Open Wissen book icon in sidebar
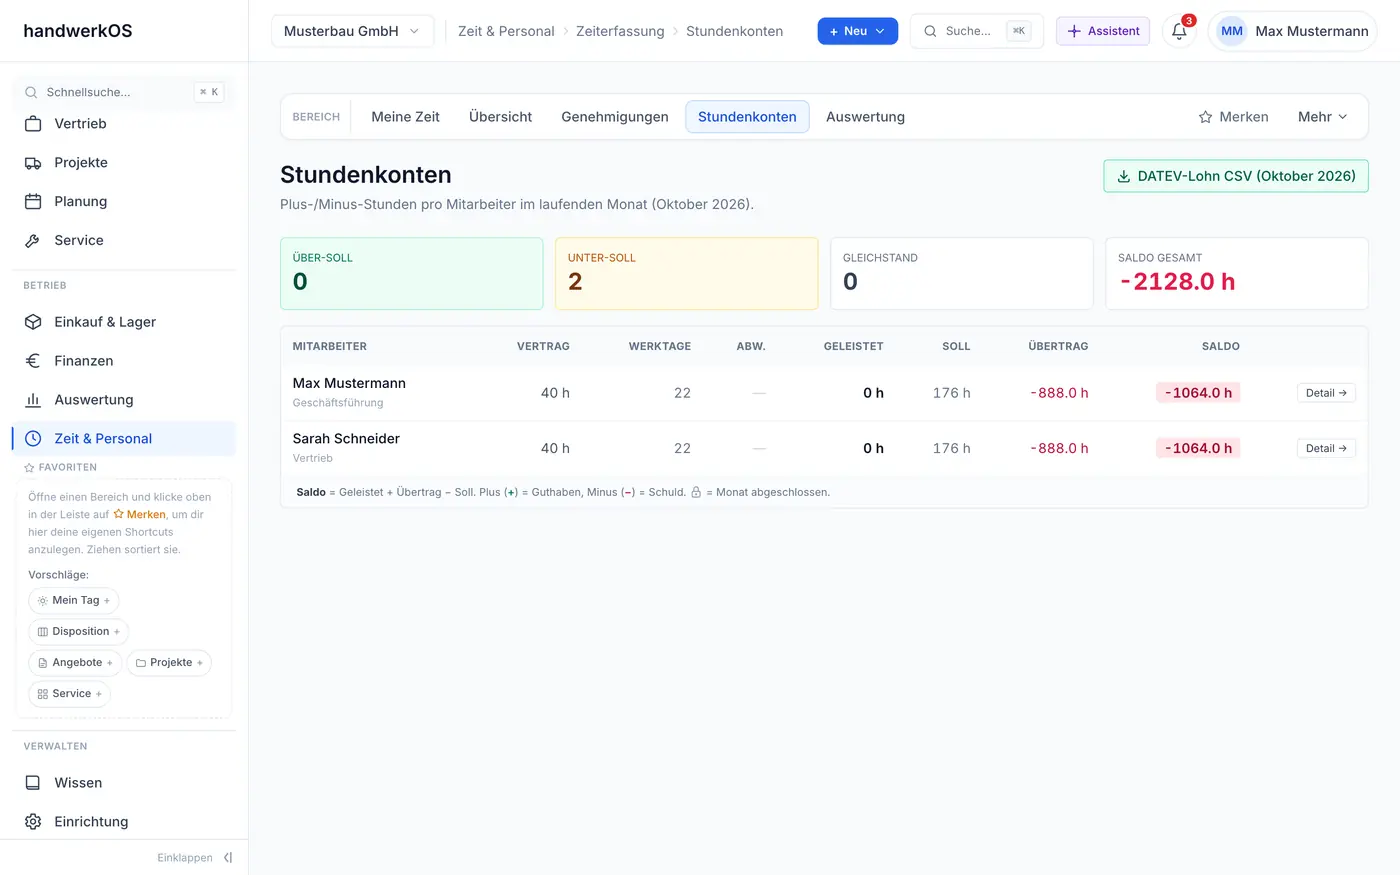The height and width of the screenshot is (875, 1400). [x=33, y=783]
